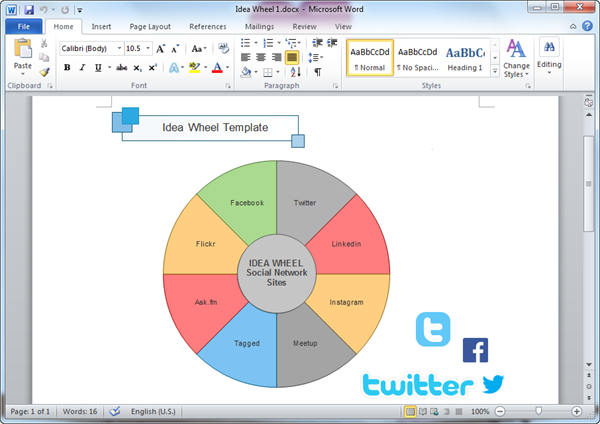The image size is (600, 424).
Task: Apply subscript formatting
Action: coord(137,68)
